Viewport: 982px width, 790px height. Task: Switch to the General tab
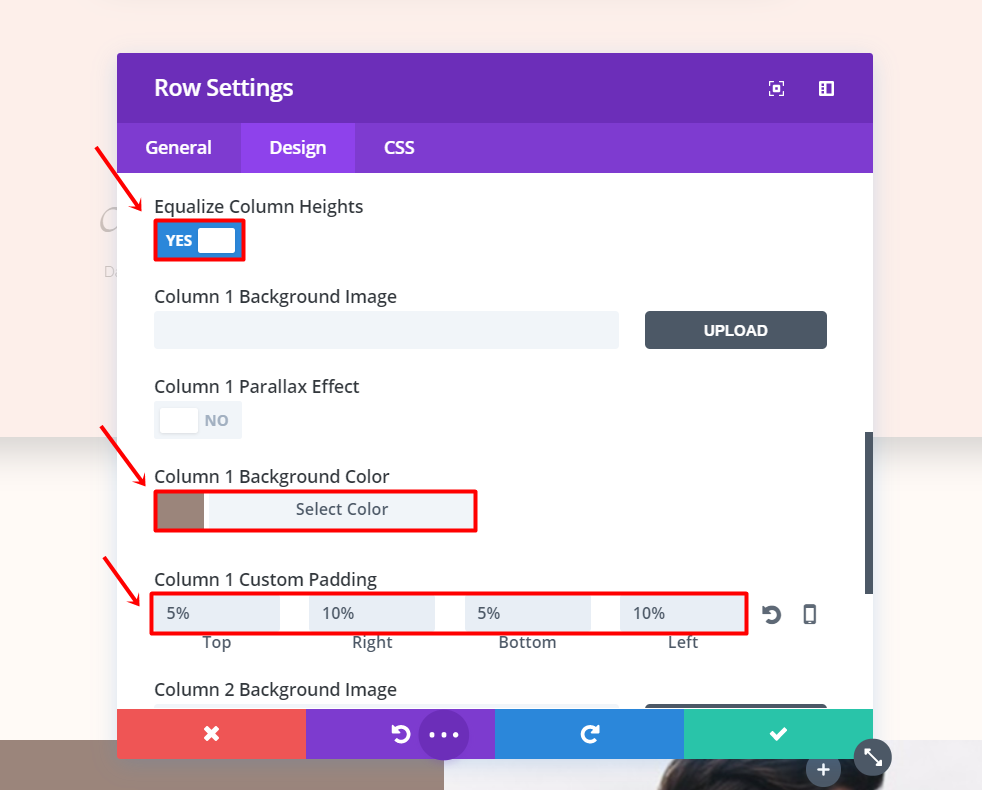pos(178,148)
